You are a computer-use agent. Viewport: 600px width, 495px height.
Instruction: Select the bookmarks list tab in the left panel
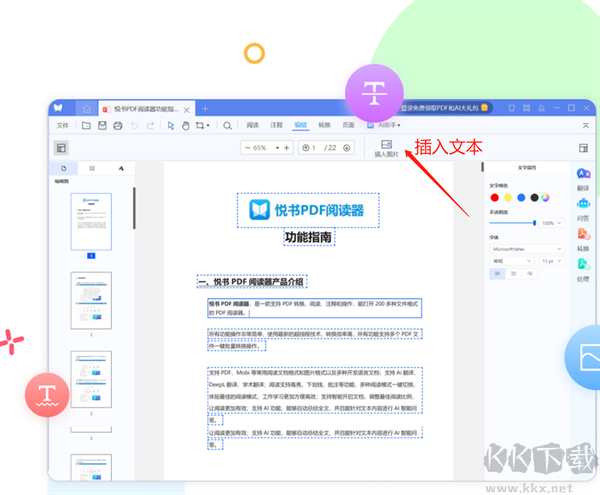pos(92,168)
